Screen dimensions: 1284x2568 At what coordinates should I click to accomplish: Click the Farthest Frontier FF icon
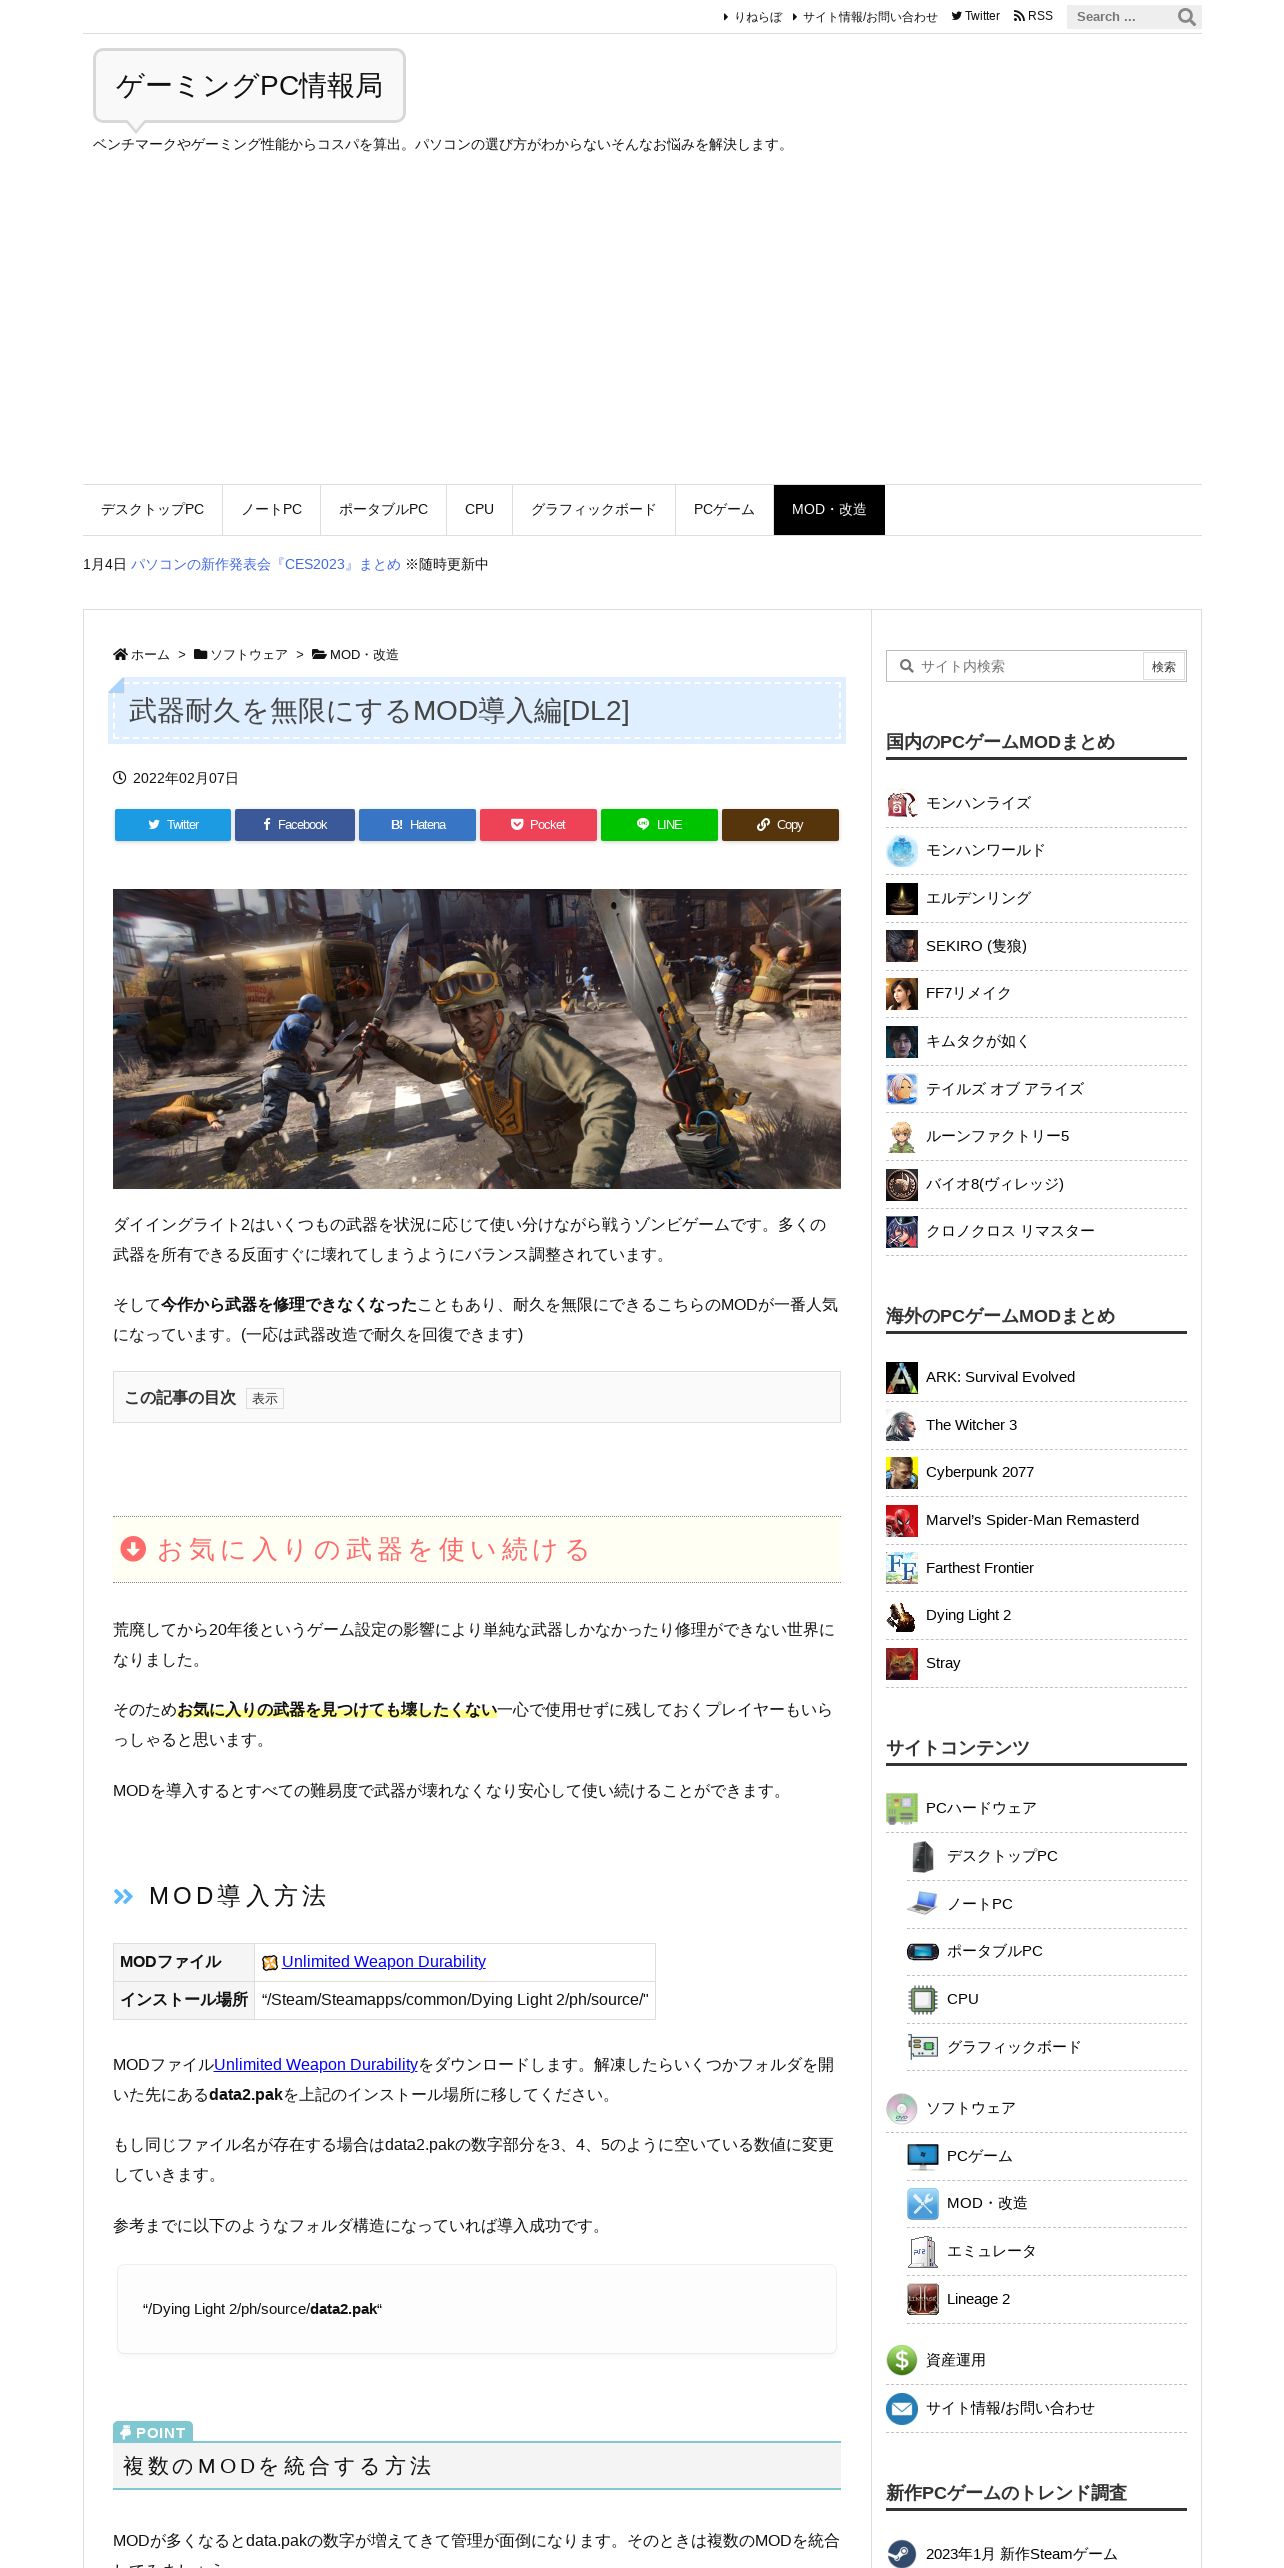click(x=901, y=1568)
